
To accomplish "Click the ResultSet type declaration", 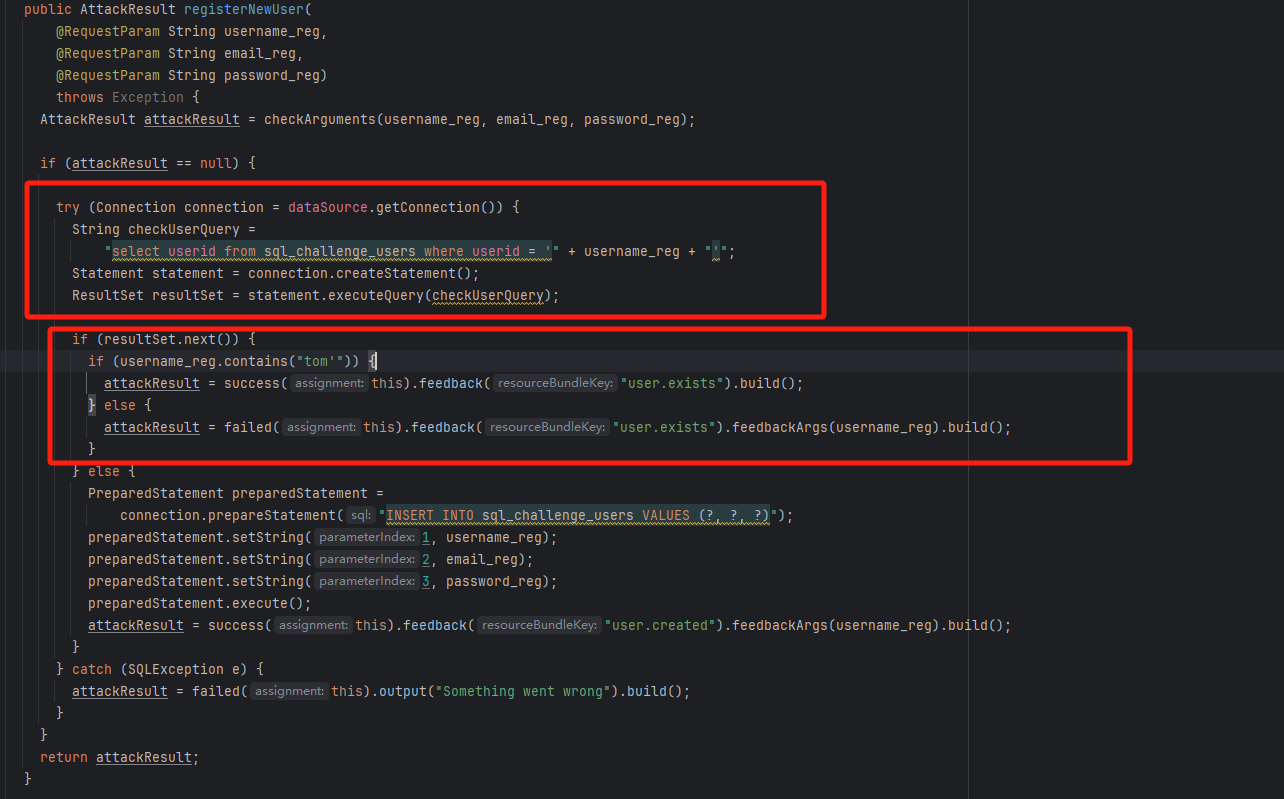I will point(108,295).
